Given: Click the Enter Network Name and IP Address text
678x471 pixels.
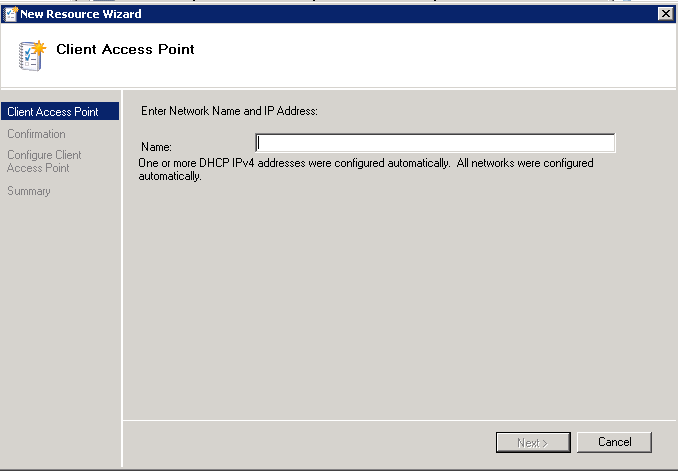Looking at the screenshot, I should coord(229,111).
